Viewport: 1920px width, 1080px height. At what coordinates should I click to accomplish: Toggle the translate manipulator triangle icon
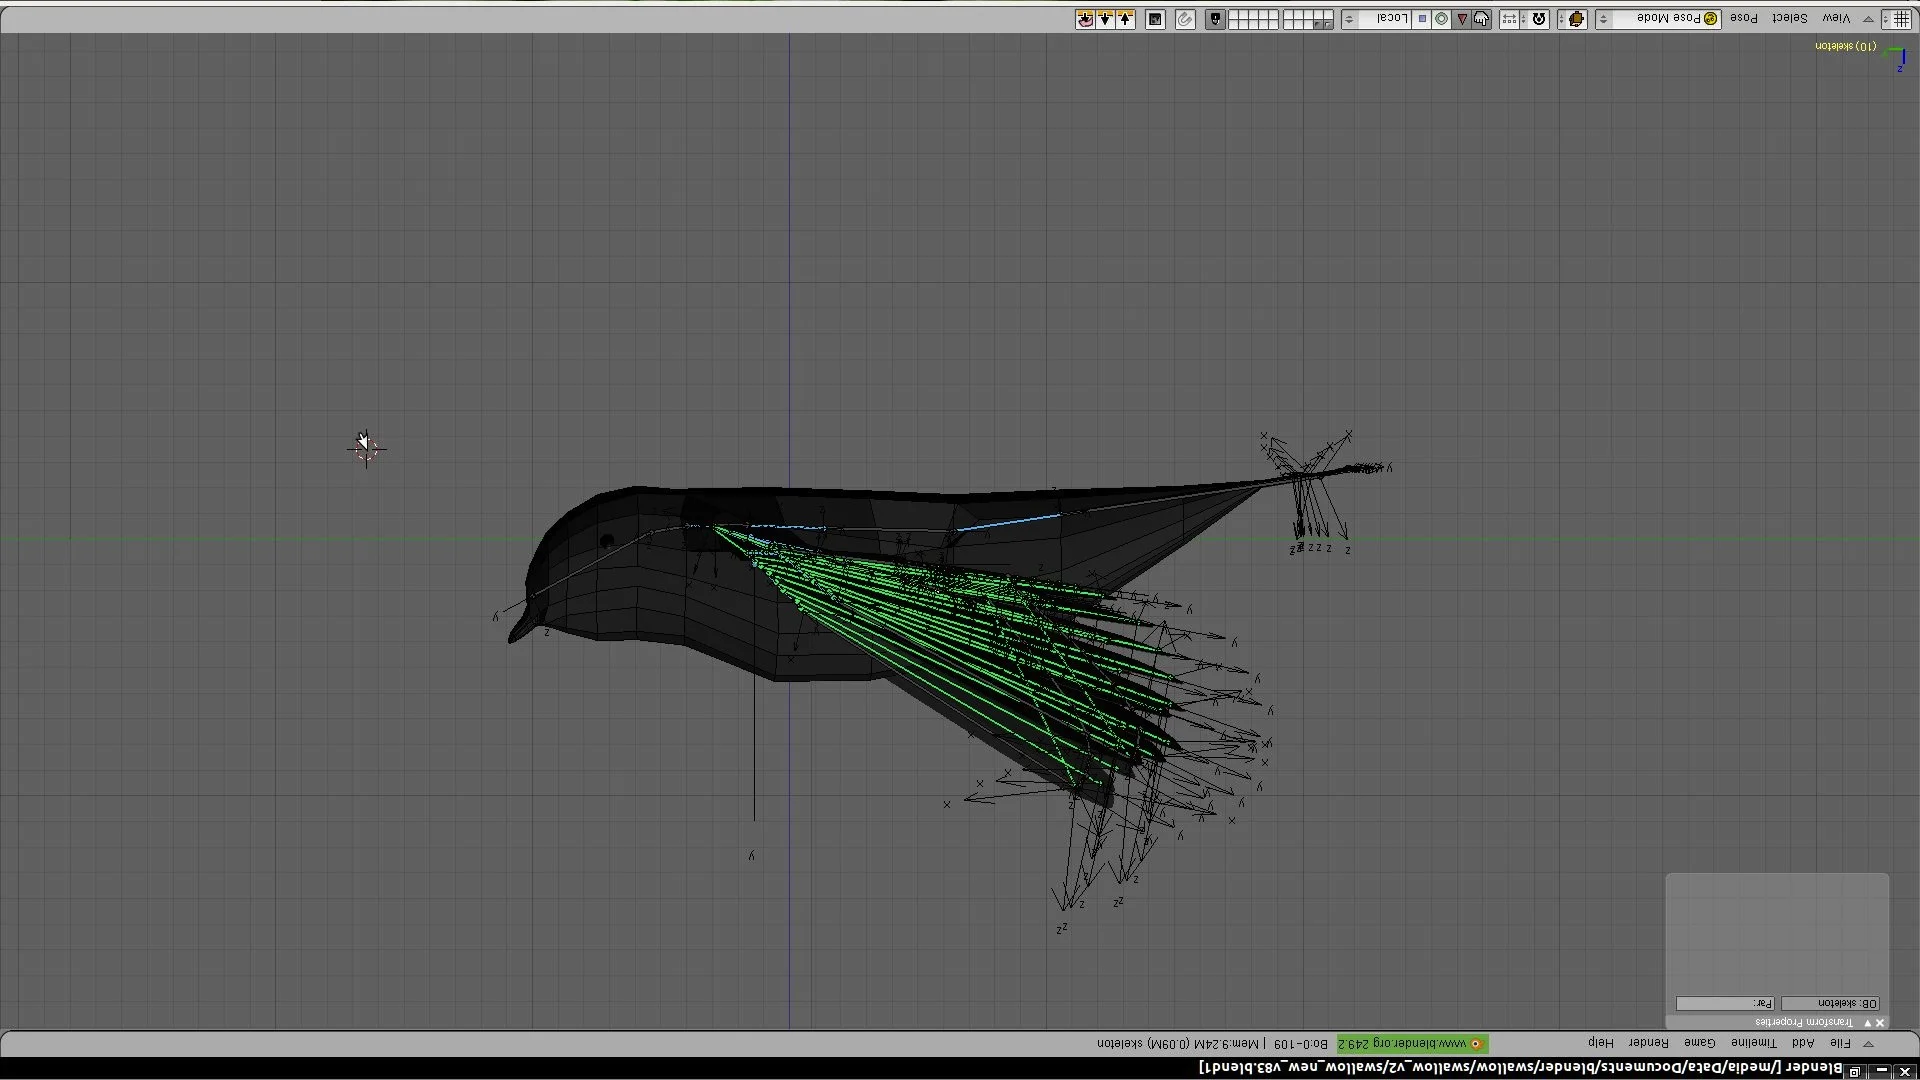point(1461,19)
